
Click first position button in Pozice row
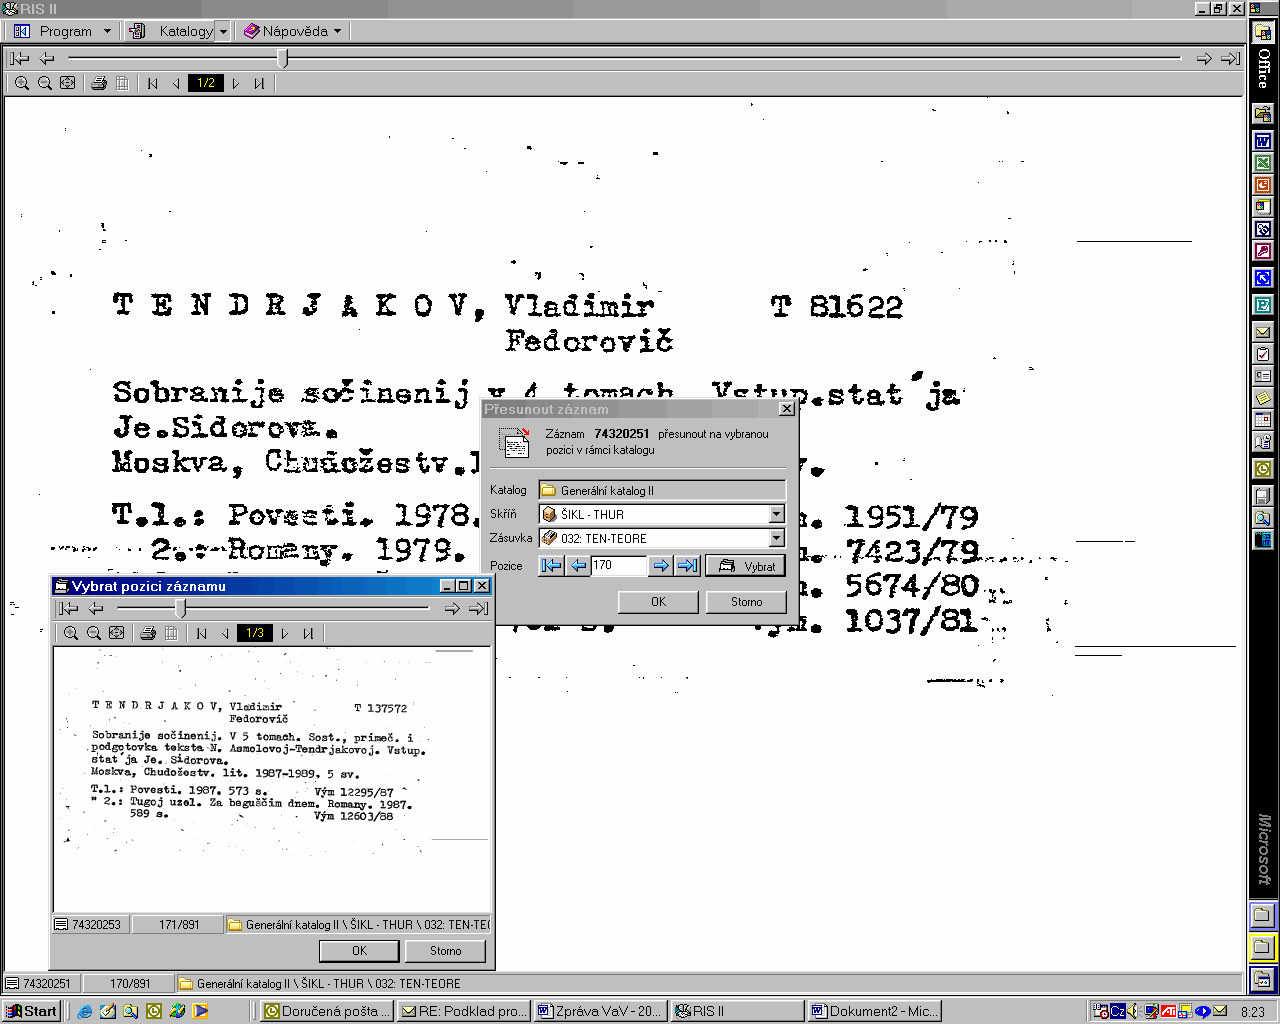coord(551,566)
